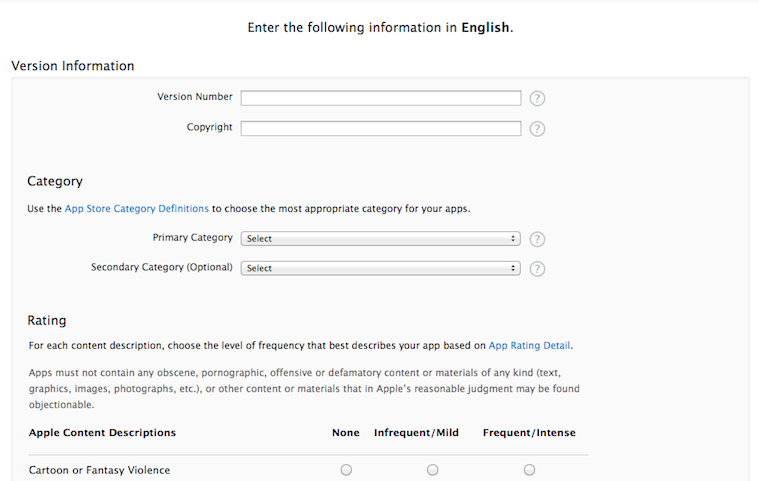
Task: Click the Category section heading
Action: pos(55,181)
